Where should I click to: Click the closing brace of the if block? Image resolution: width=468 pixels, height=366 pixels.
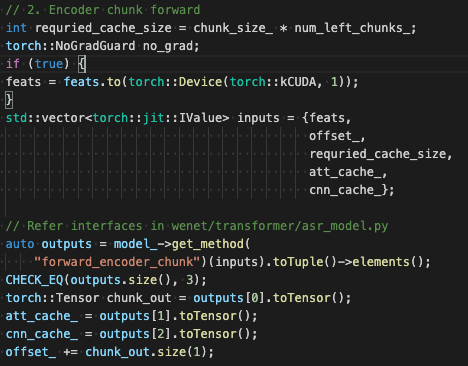(9, 100)
